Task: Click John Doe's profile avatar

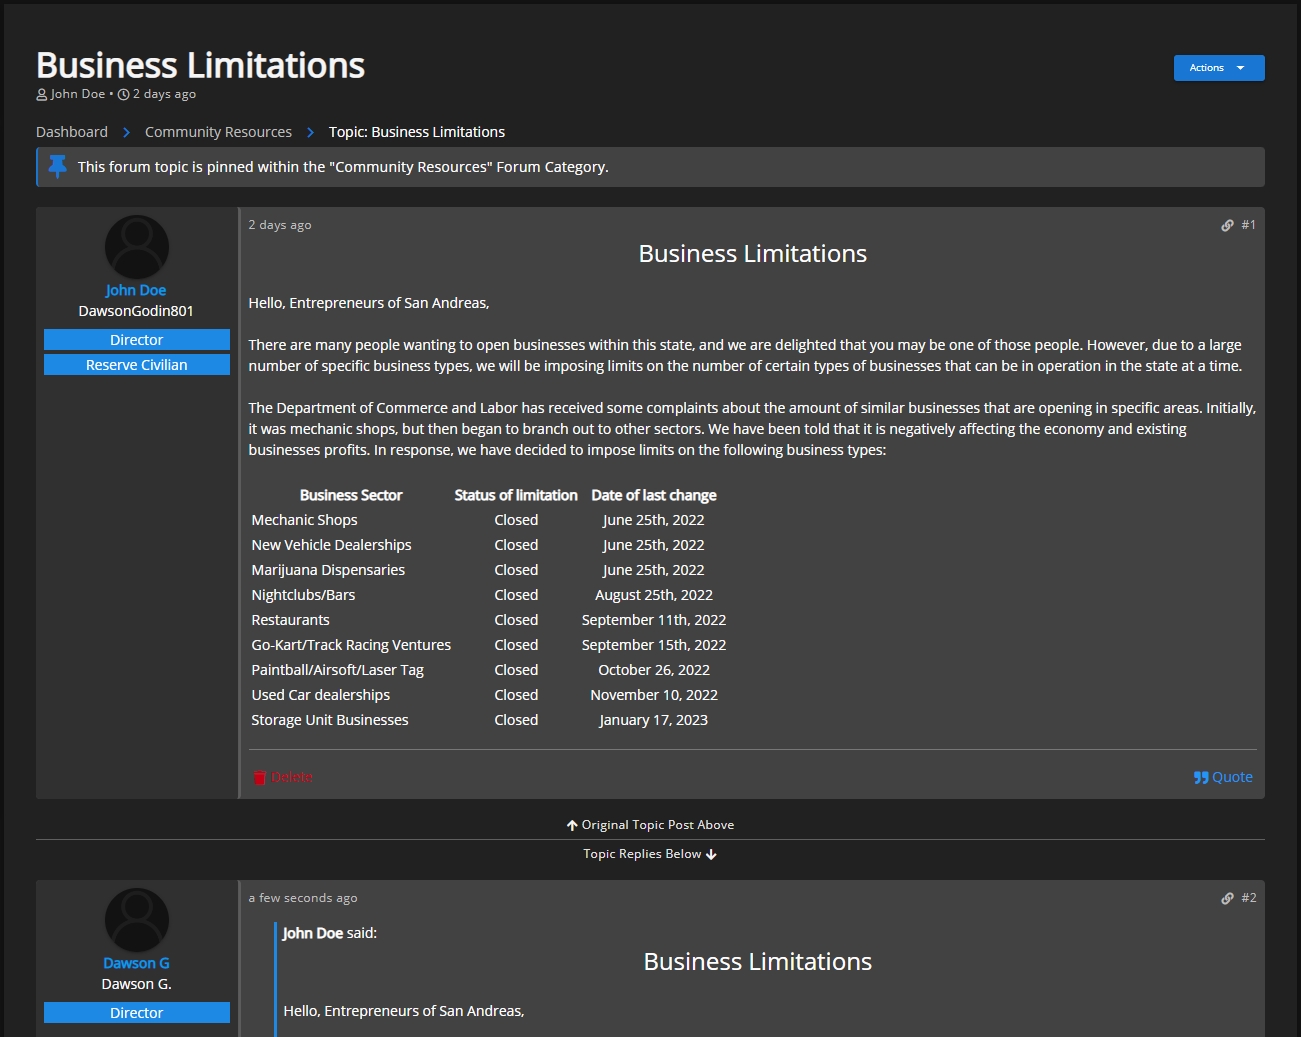Action: tap(137, 247)
